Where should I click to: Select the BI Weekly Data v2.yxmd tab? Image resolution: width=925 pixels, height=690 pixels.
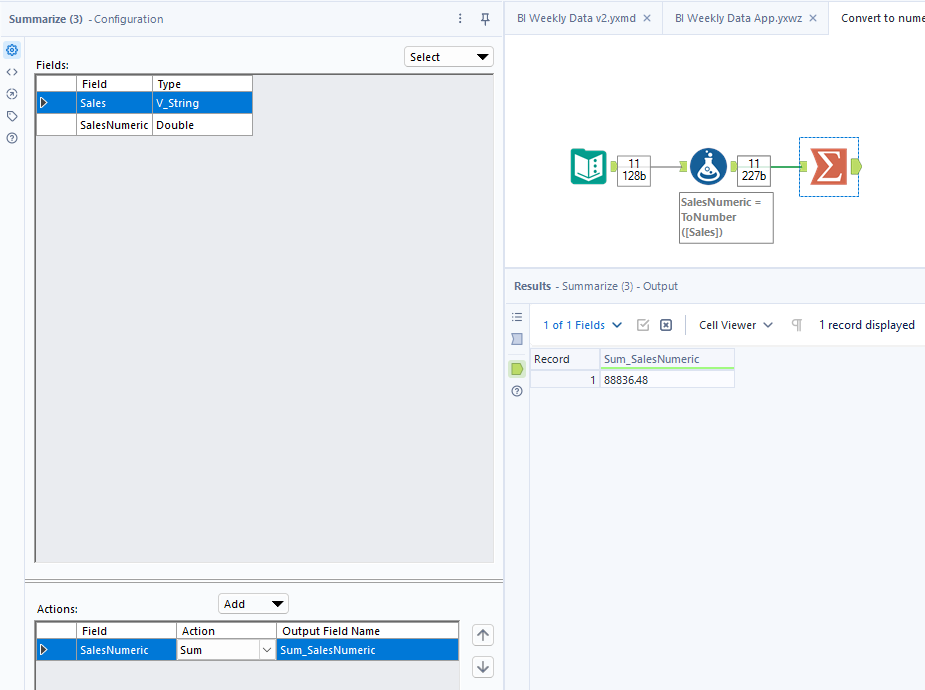pos(578,17)
